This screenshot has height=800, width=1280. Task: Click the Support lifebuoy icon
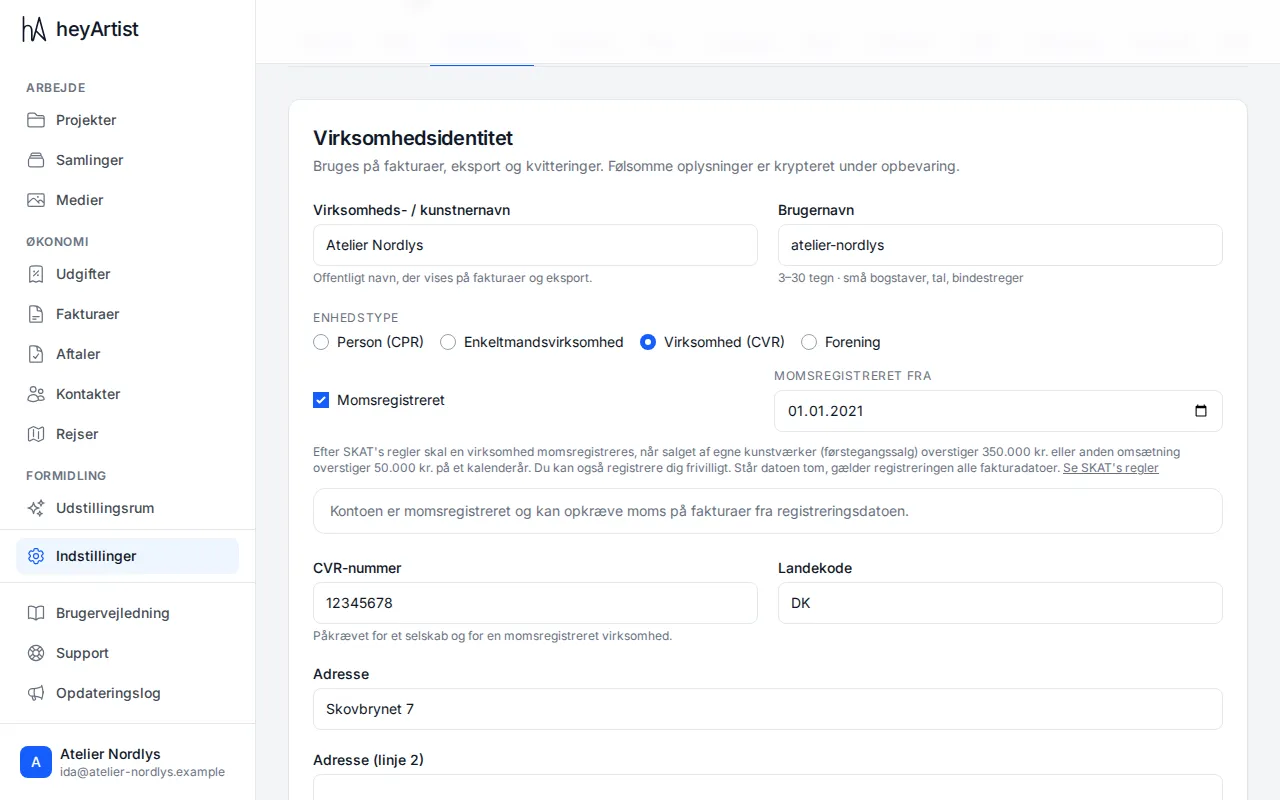point(36,653)
